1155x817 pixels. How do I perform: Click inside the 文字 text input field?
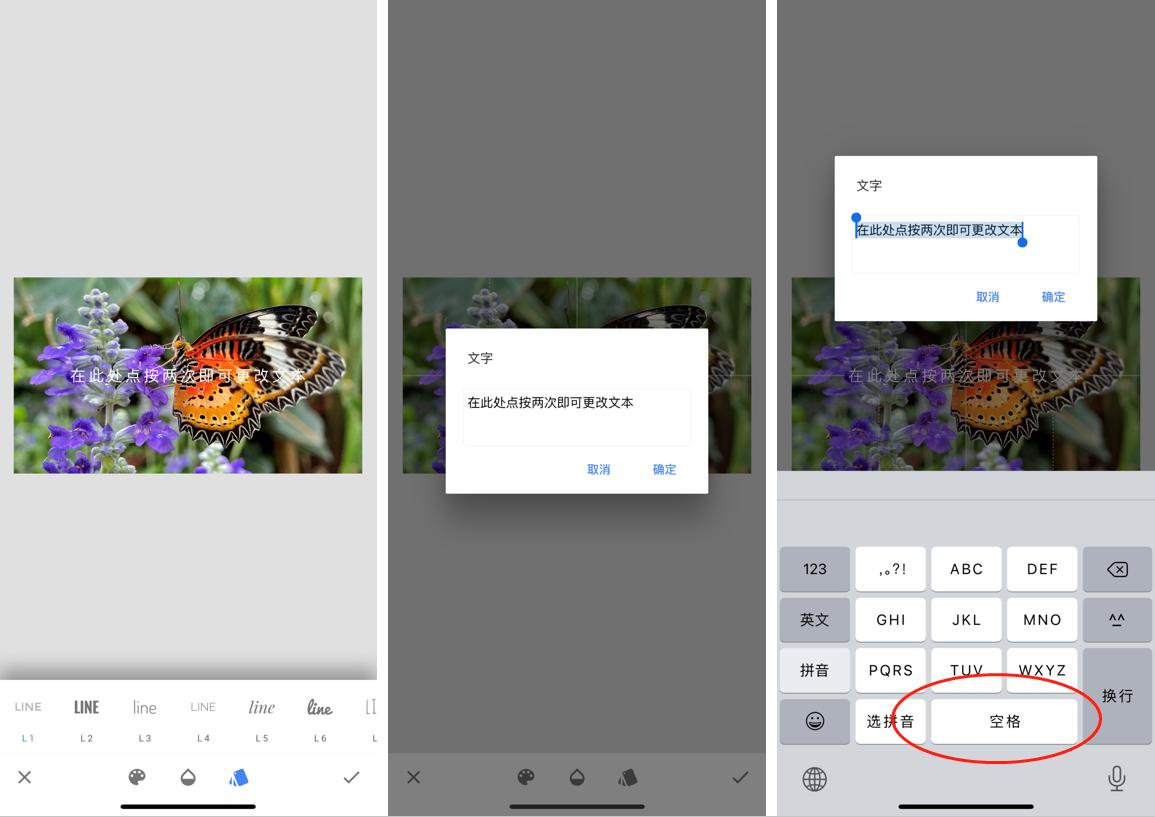click(x=577, y=416)
